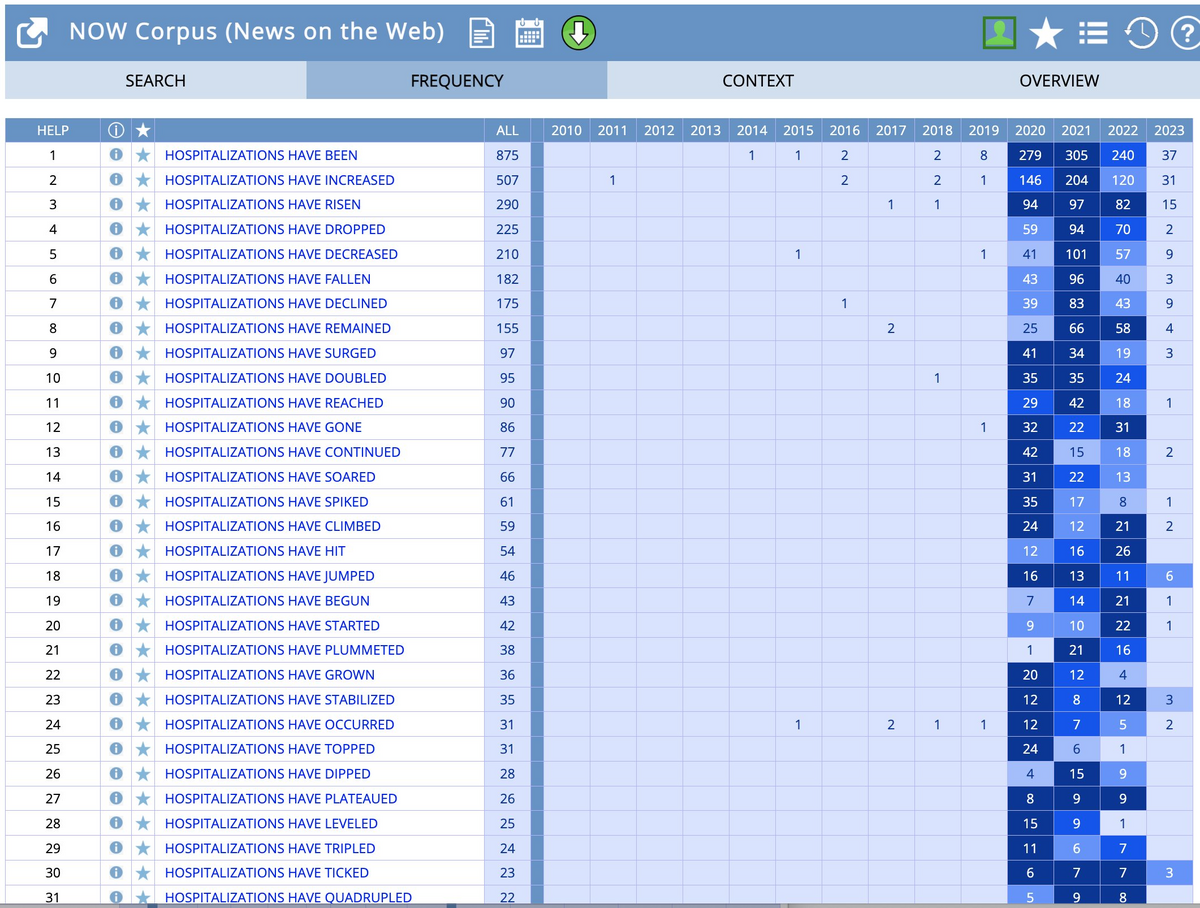The image size is (1200, 908).
Task: Open HOSPITALIZATIONS HAVE DECREASED link
Action: (281, 254)
